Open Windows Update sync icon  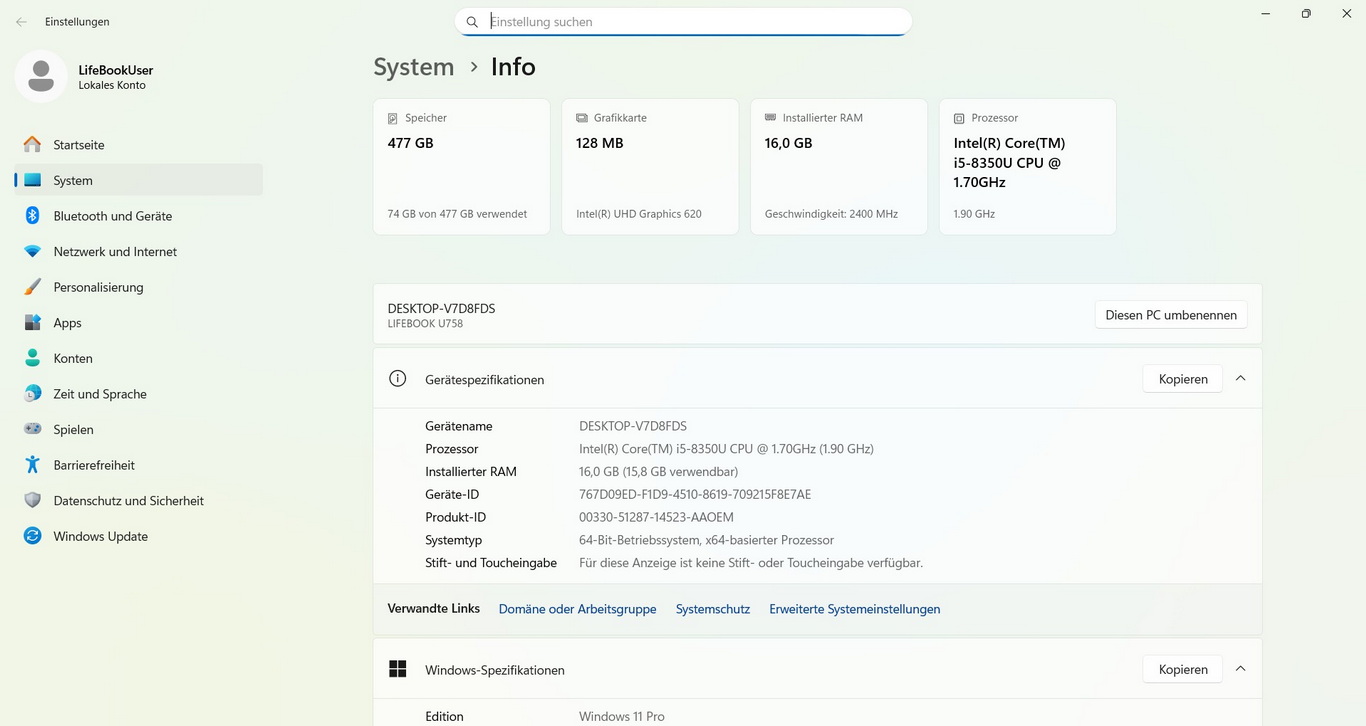[x=33, y=536]
